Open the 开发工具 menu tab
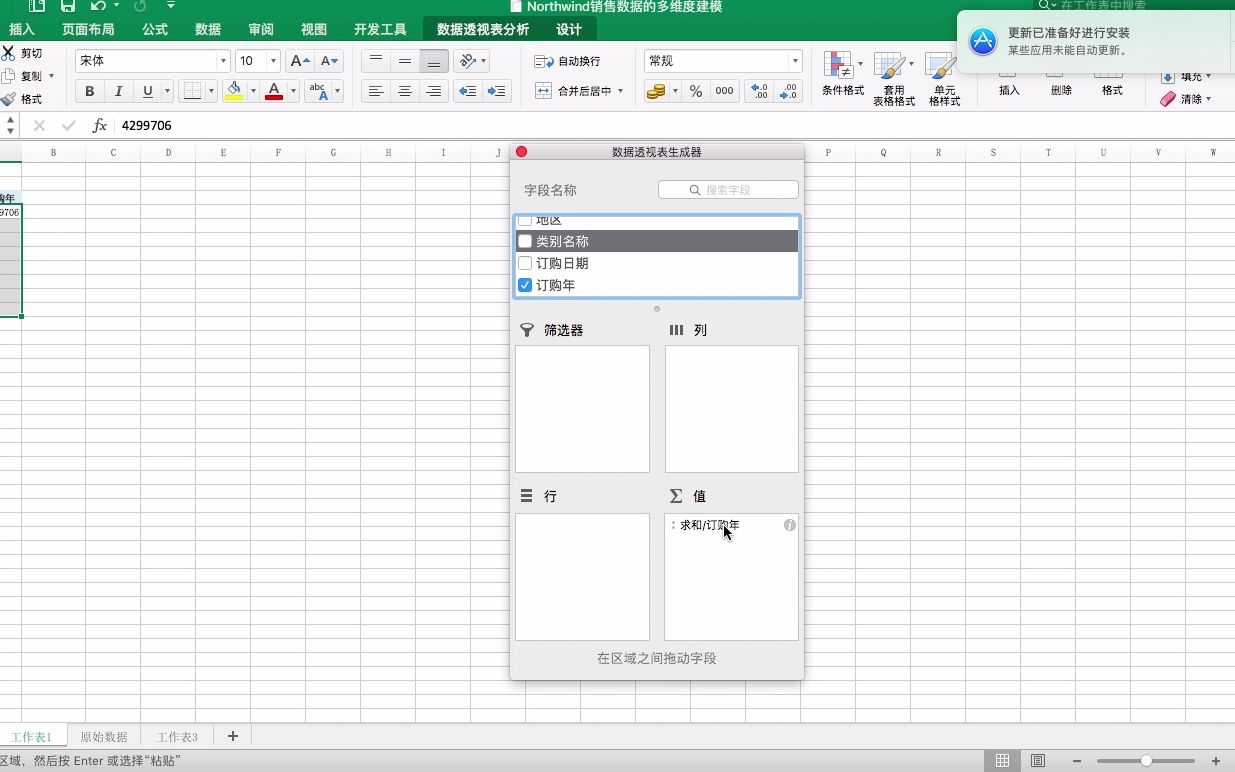Image resolution: width=1235 pixels, height=772 pixels. point(380,29)
